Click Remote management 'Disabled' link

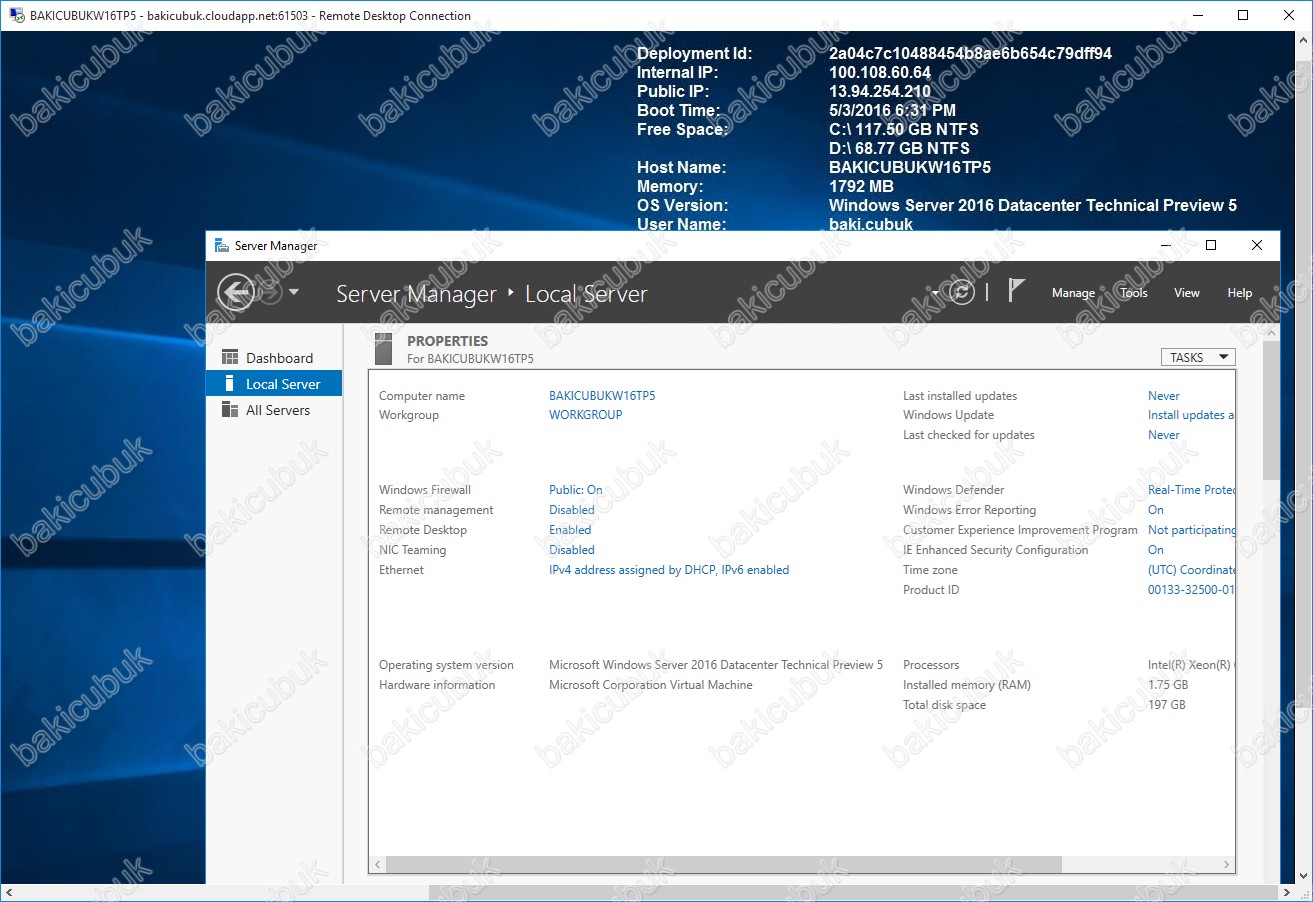pyautogui.click(x=572, y=510)
